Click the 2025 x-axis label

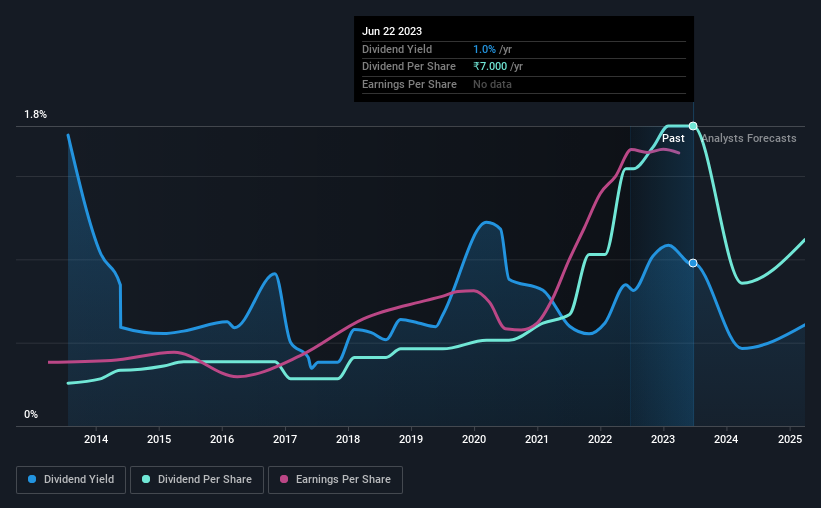790,439
